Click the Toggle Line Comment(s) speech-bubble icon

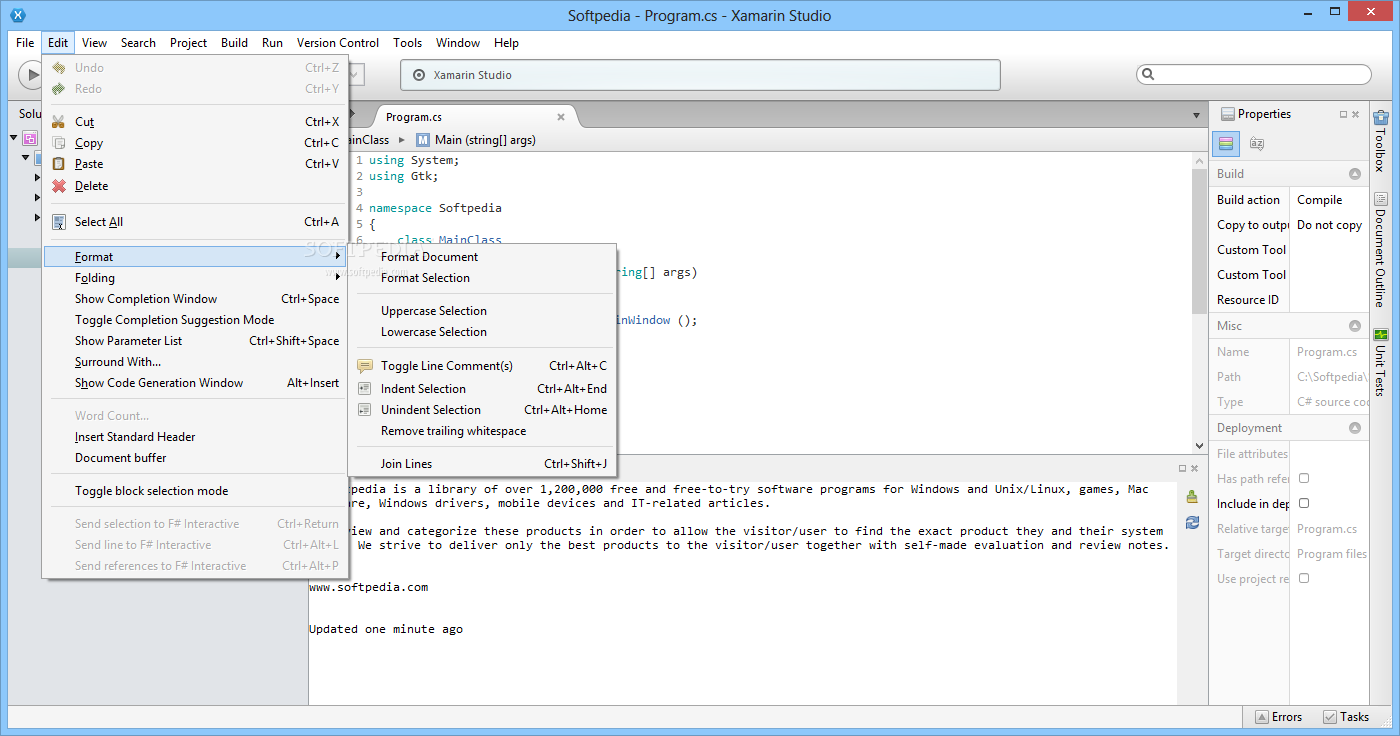point(365,366)
